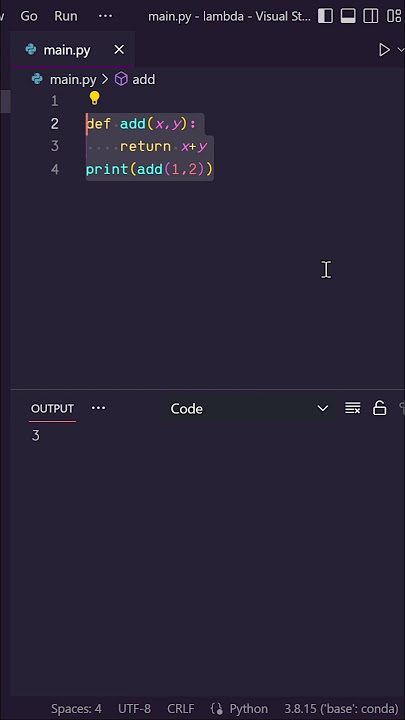Click the lightbulb code action icon
The height and width of the screenshot is (720, 405).
pyautogui.click(x=94, y=98)
